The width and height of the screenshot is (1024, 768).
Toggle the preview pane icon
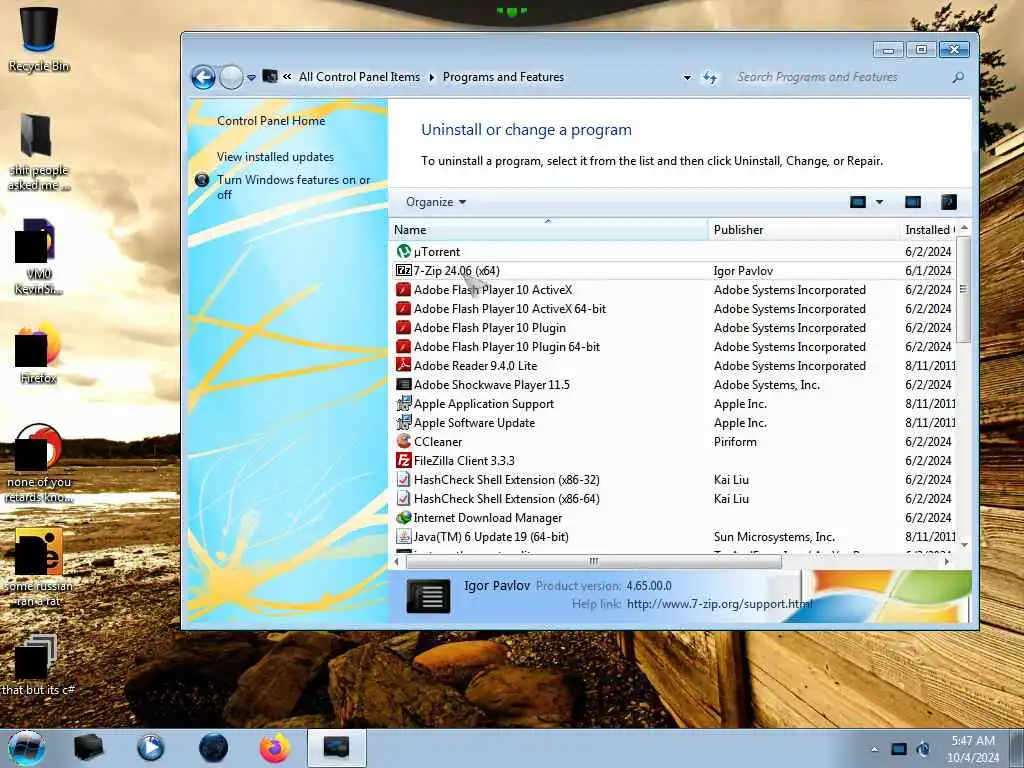point(912,202)
